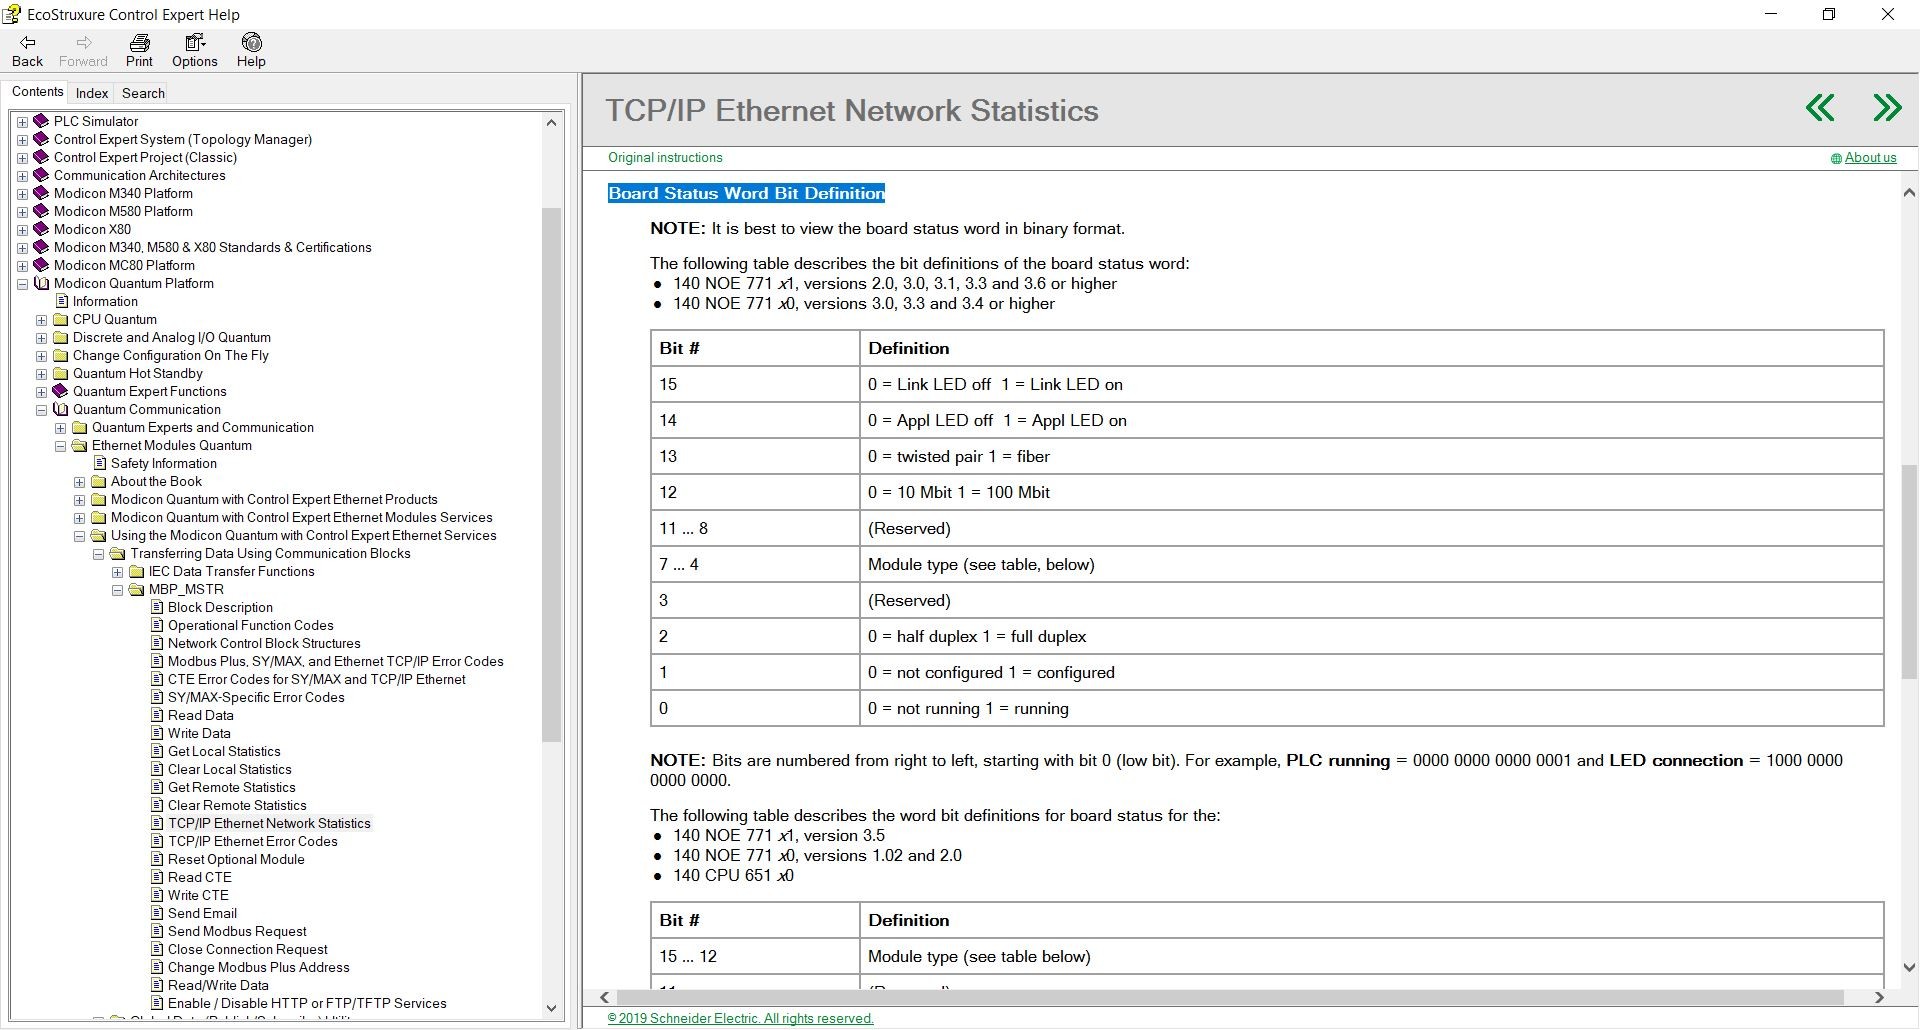Click the PLC Simulator book icon
Screen dimensions: 1920x1030
pos(41,121)
